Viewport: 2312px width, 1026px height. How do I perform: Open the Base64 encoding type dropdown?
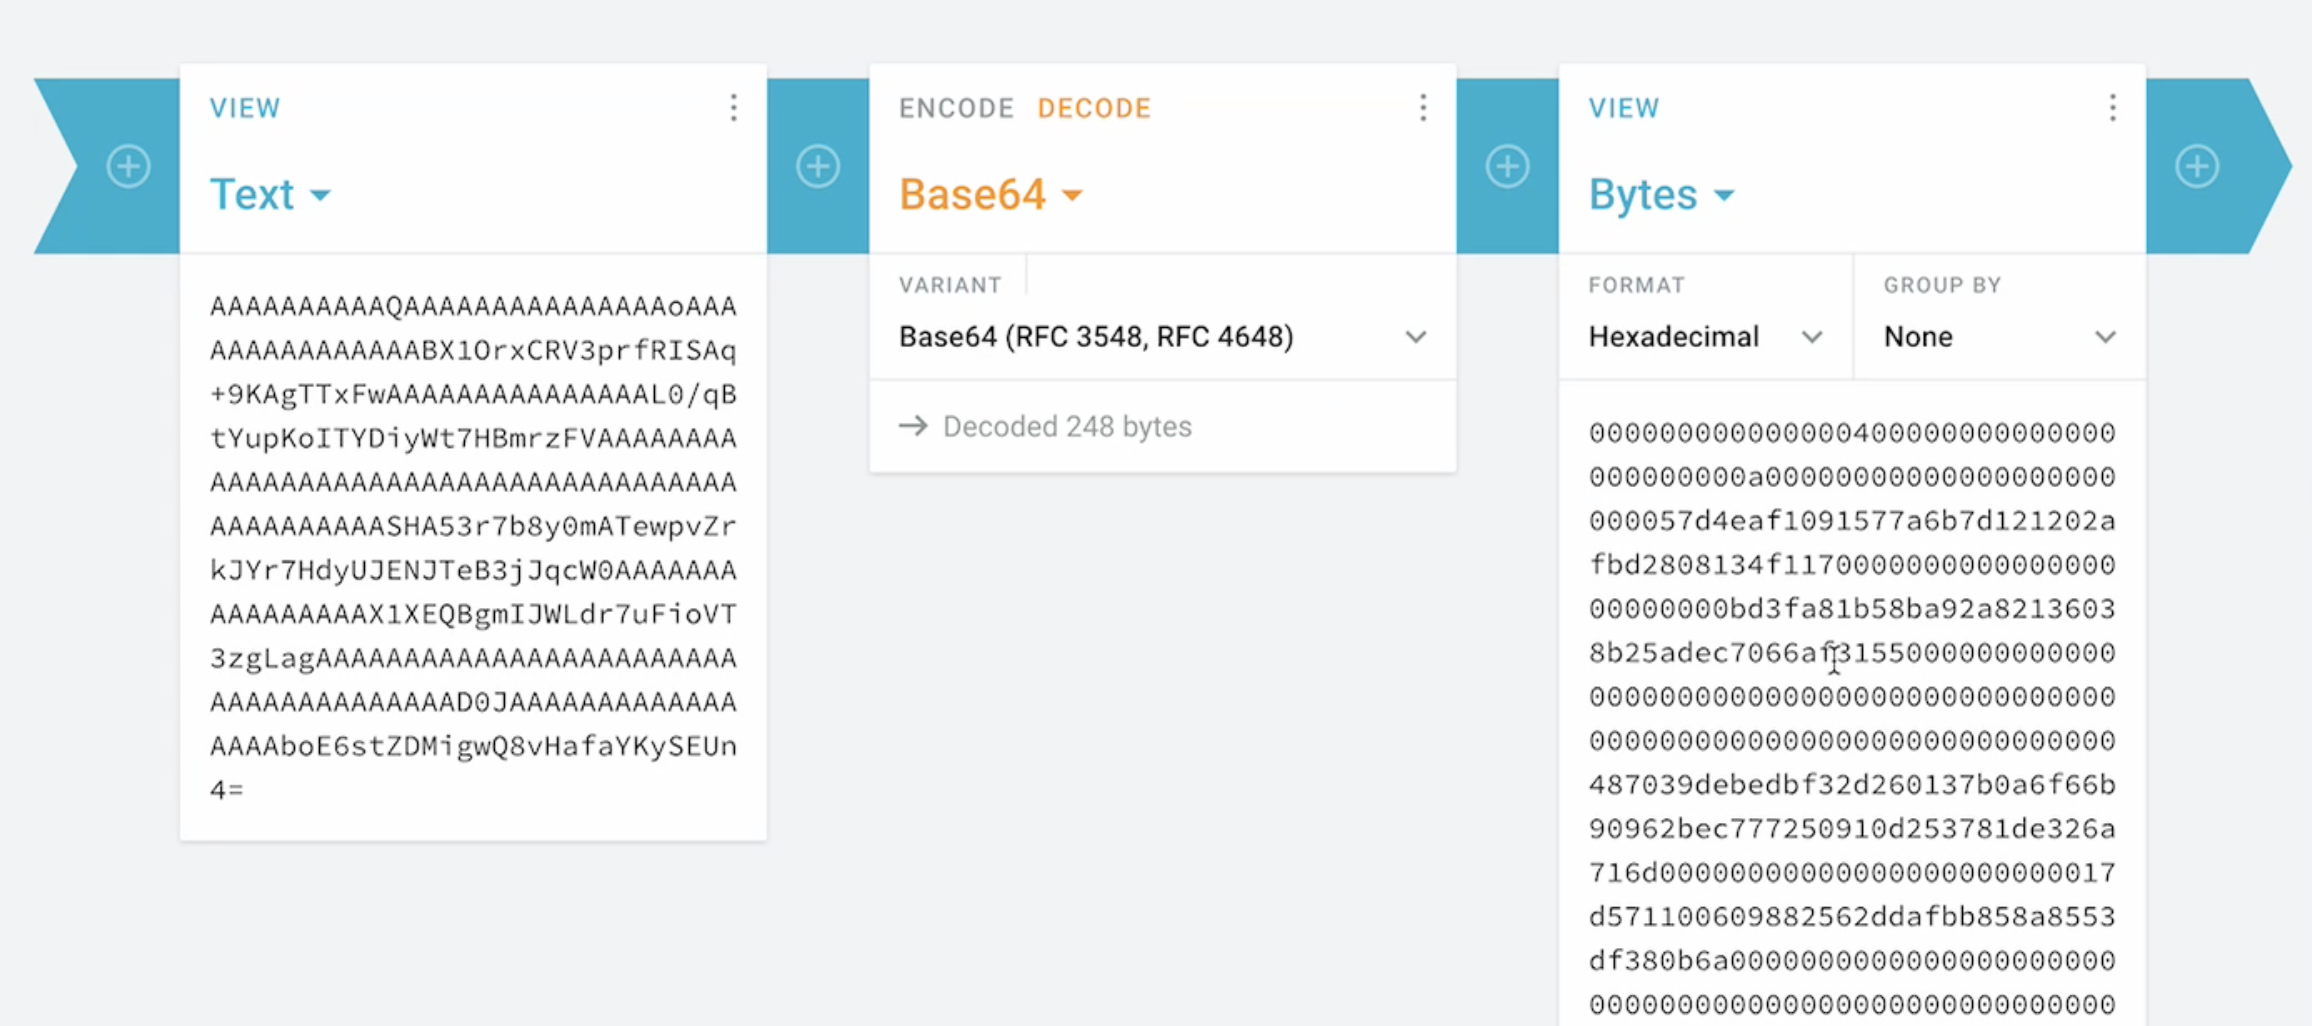click(990, 194)
